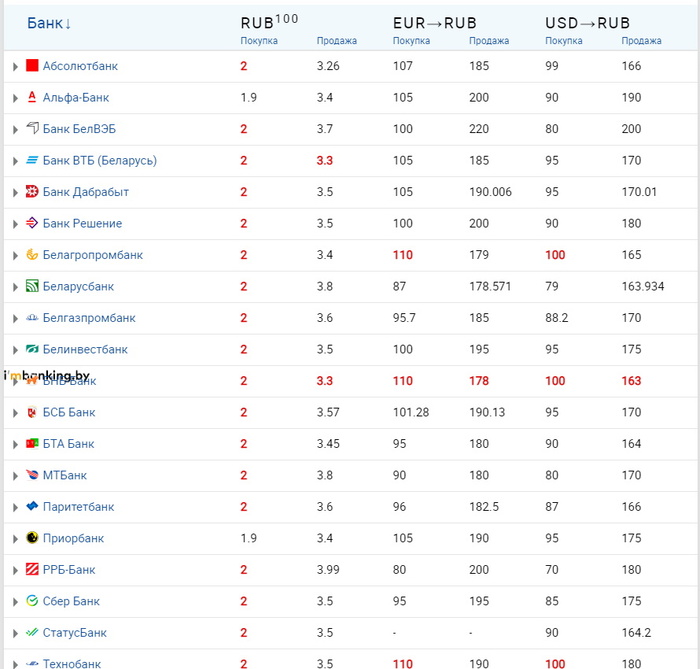Screen dimensions: 700x669
Task: Click РРБ-Банк's RUB sale rate 3.99
Action: 328,570
